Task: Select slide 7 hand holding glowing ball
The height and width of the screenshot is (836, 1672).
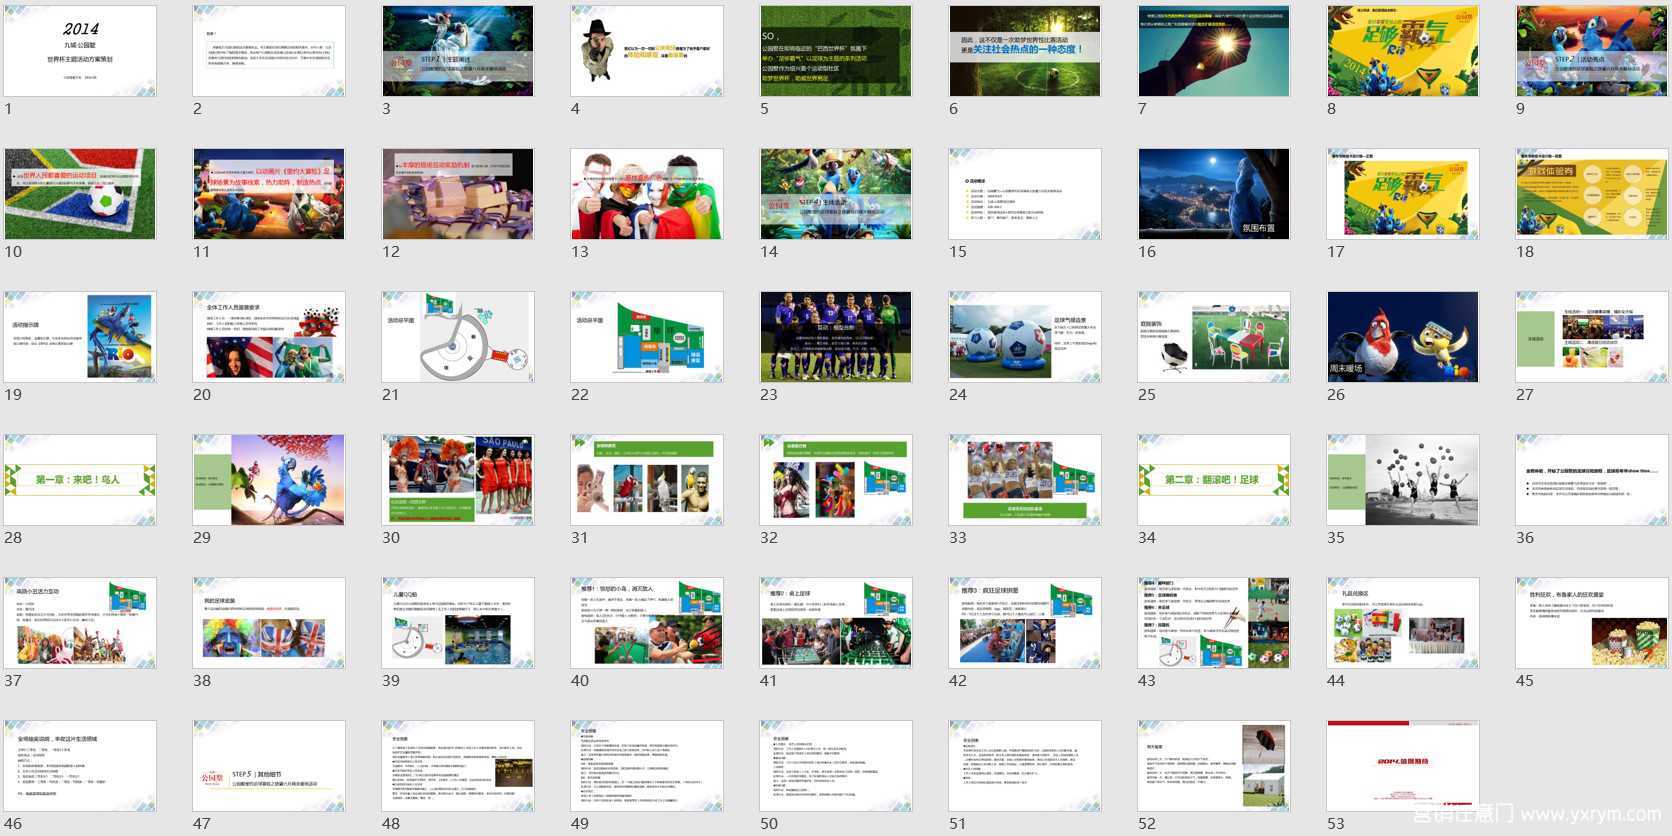Action: point(1214,51)
